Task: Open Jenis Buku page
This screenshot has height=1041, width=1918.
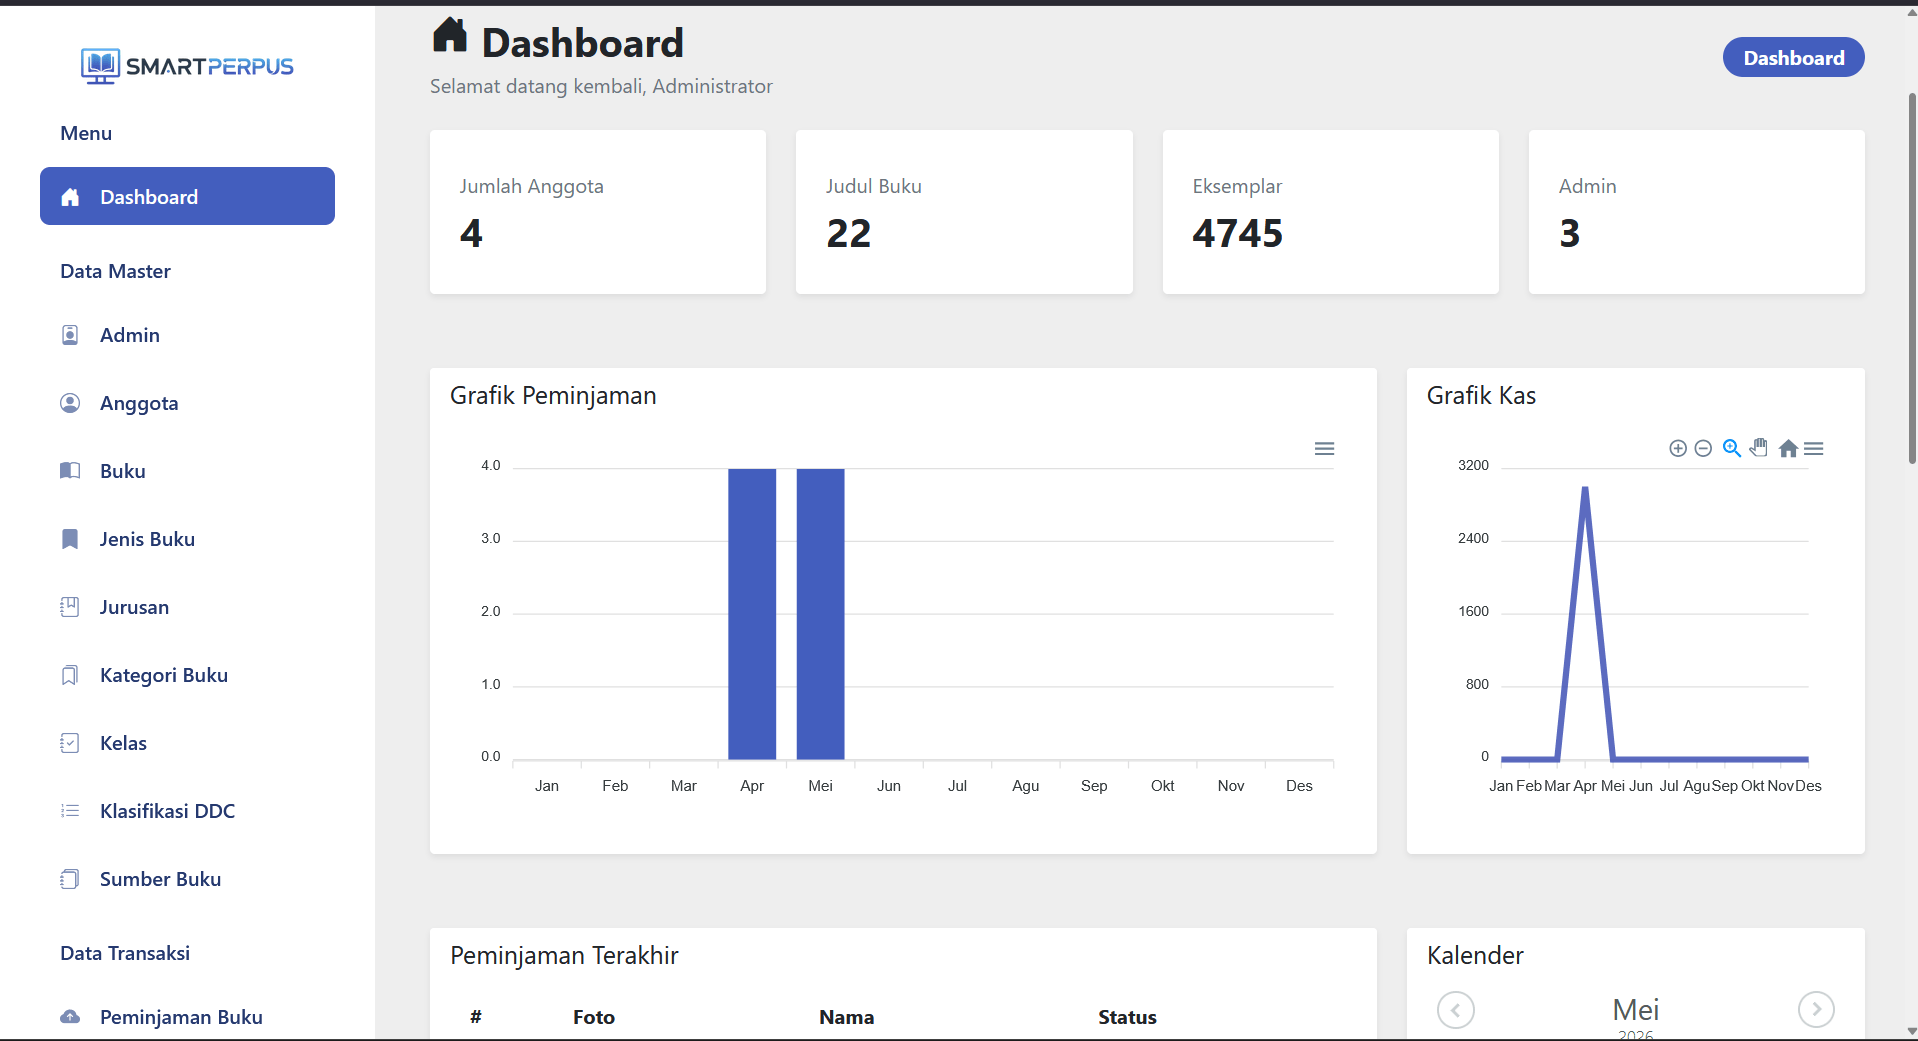Action: [x=187, y=539]
